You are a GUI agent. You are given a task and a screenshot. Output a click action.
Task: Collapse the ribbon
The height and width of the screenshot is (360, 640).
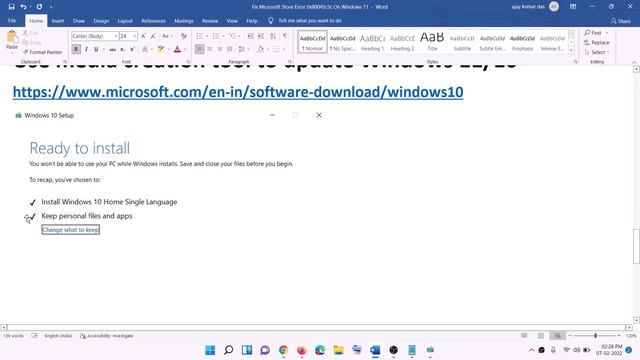click(x=634, y=62)
